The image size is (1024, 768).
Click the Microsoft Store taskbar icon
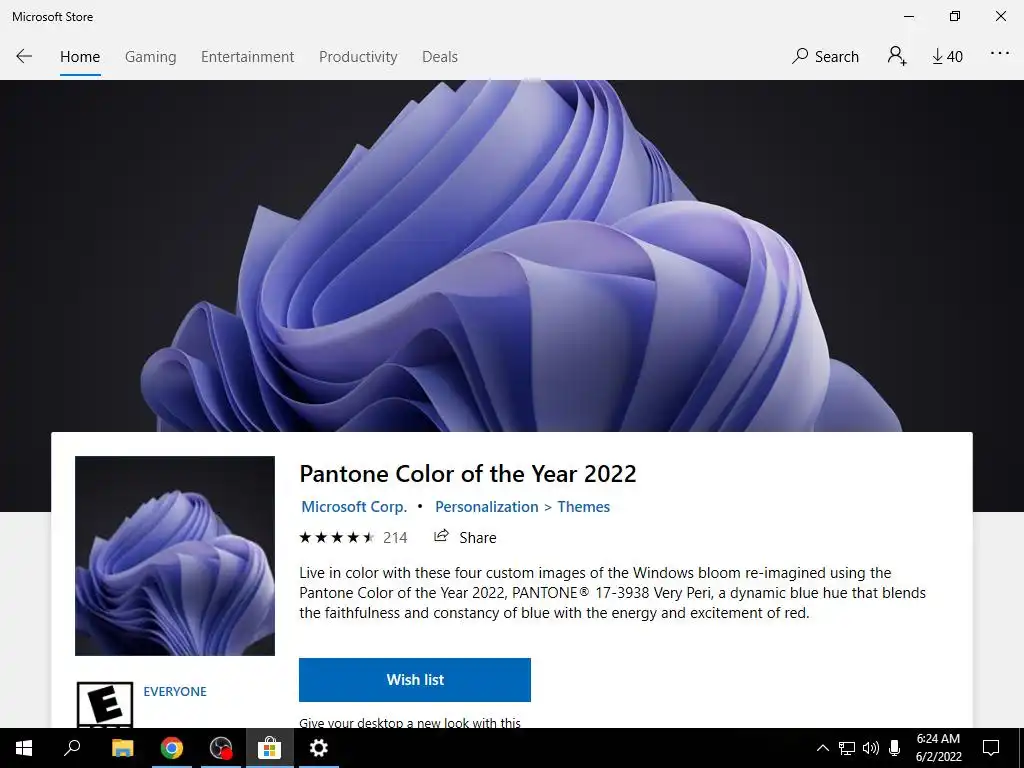click(269, 748)
